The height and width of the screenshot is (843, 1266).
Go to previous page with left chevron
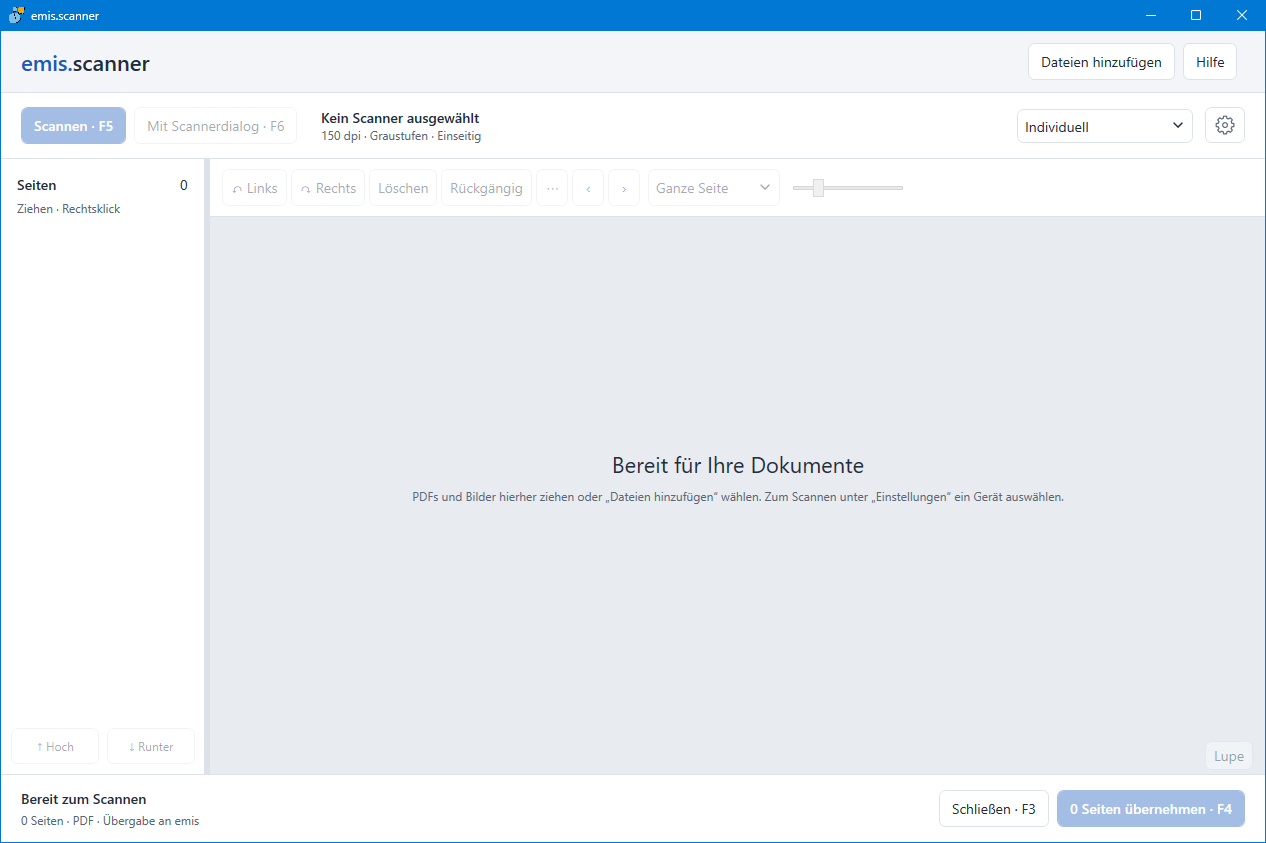588,188
